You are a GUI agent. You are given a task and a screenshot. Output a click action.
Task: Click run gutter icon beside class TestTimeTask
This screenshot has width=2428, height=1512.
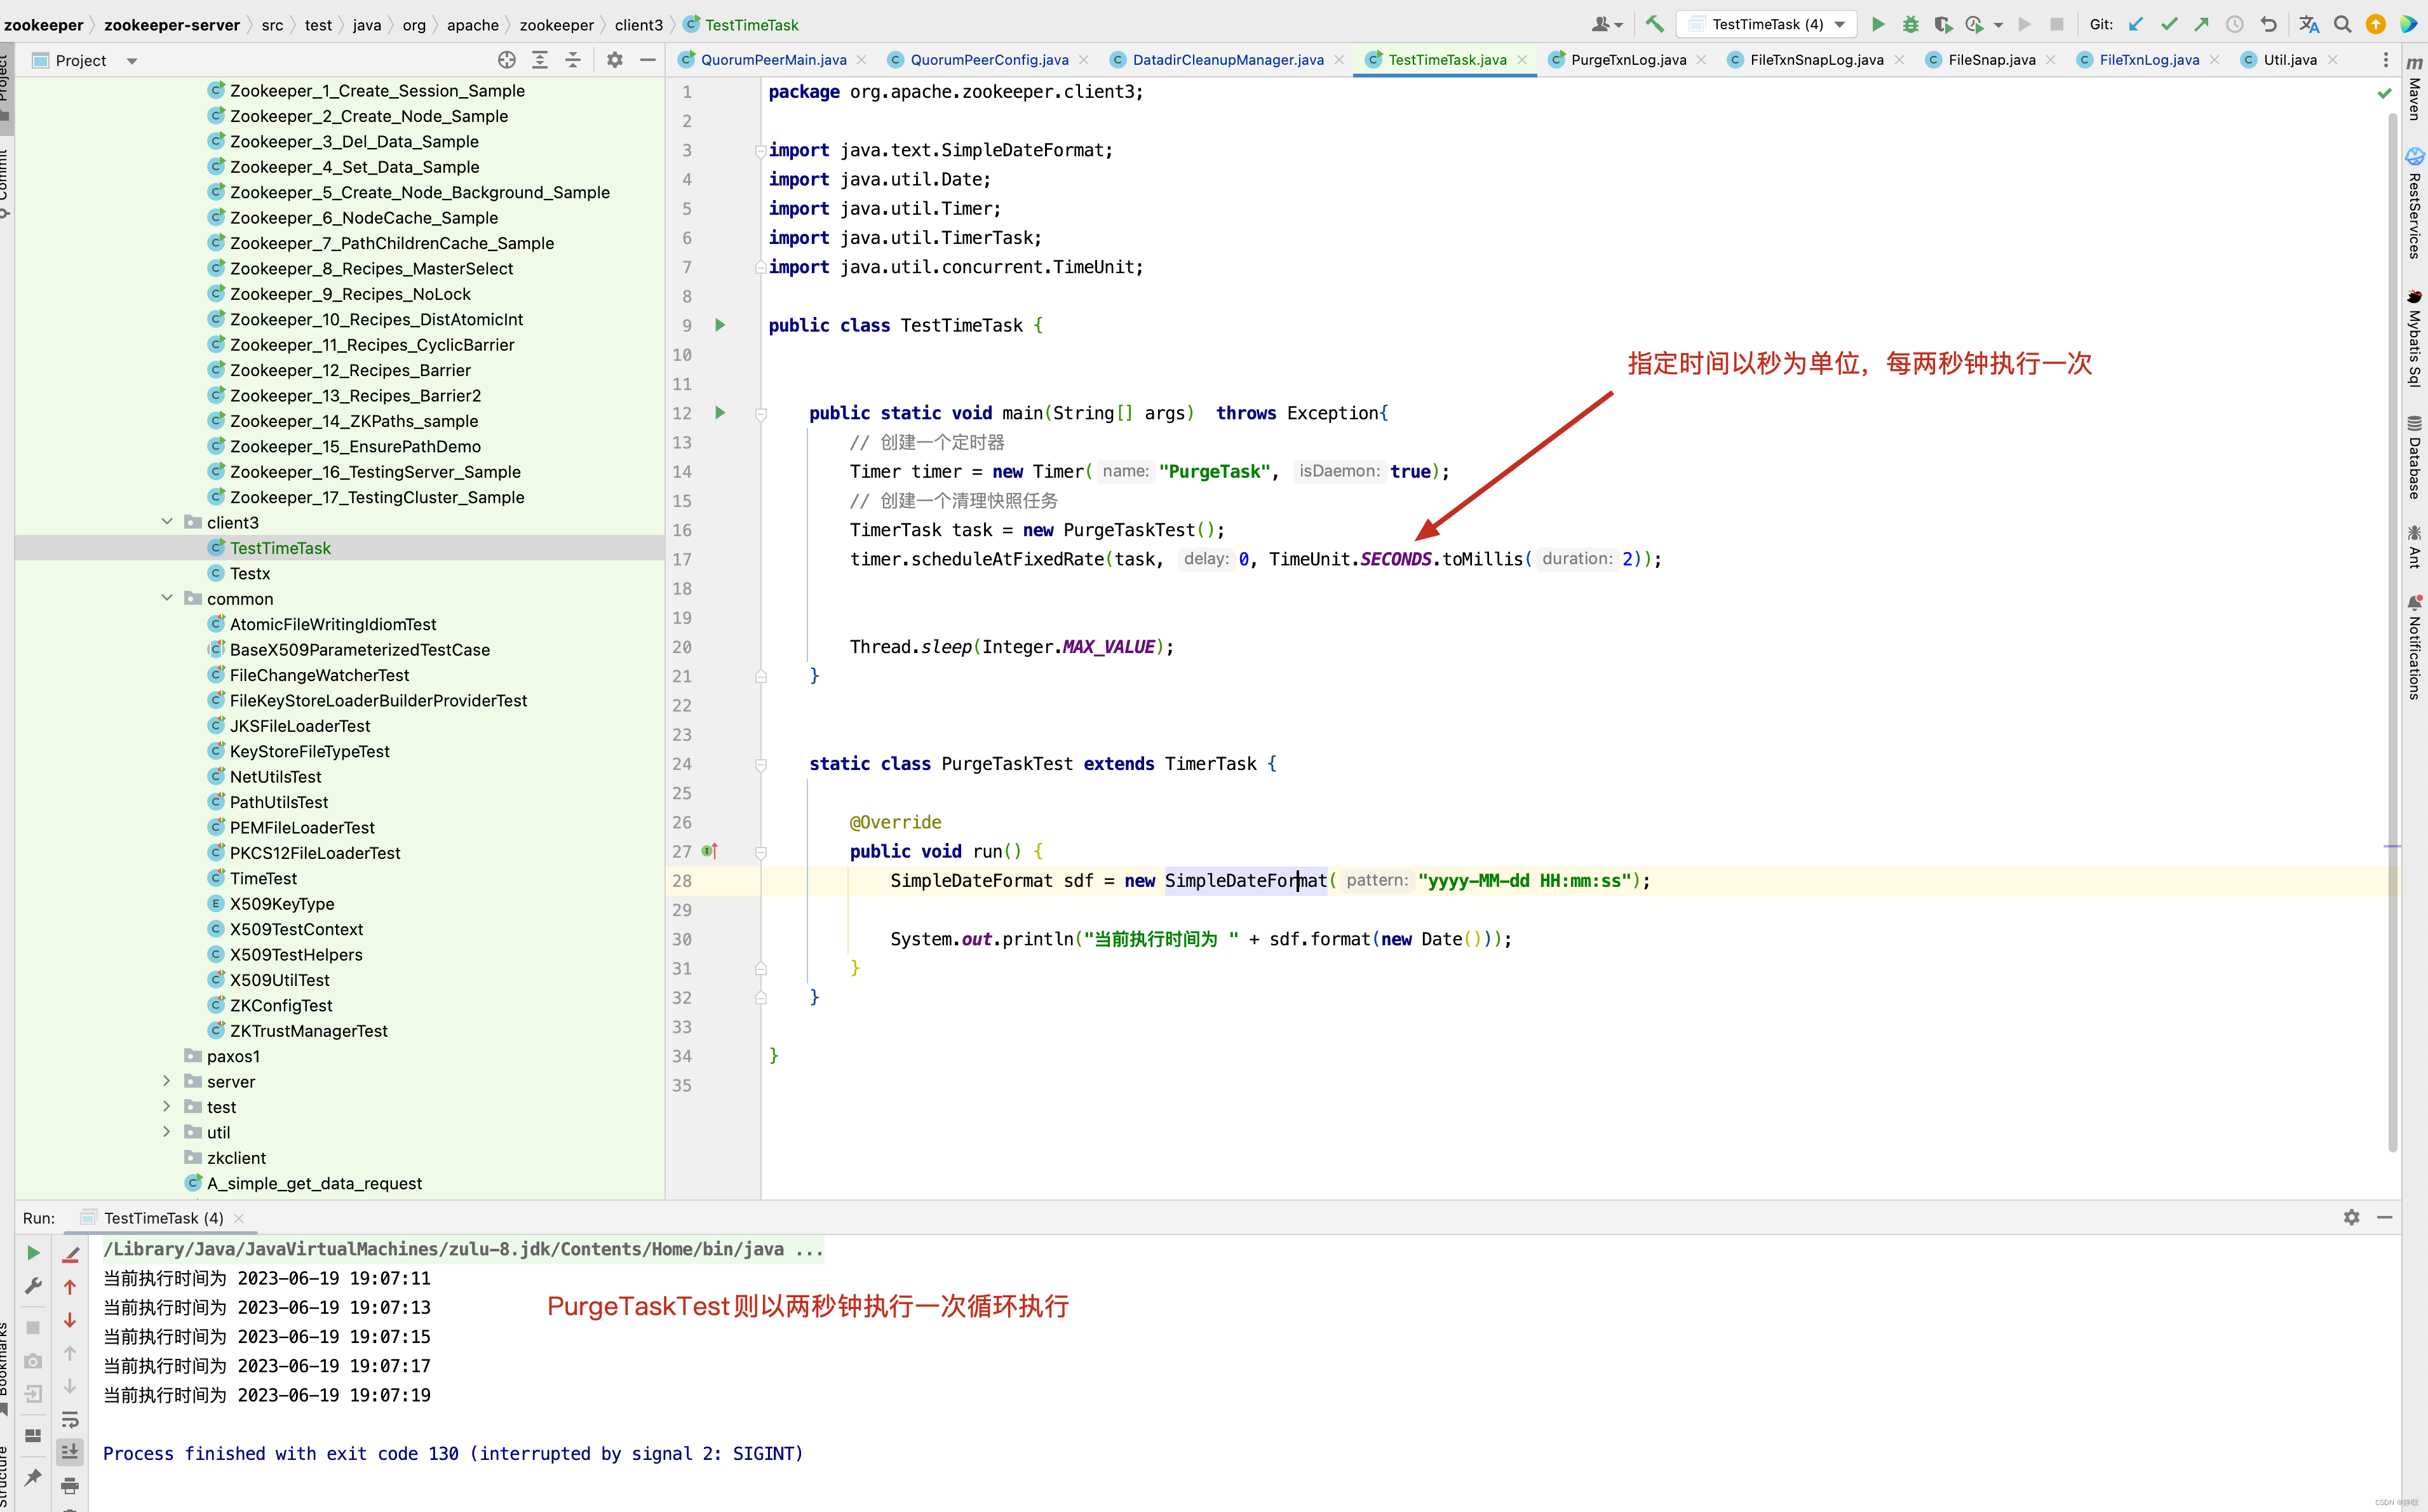[720, 325]
